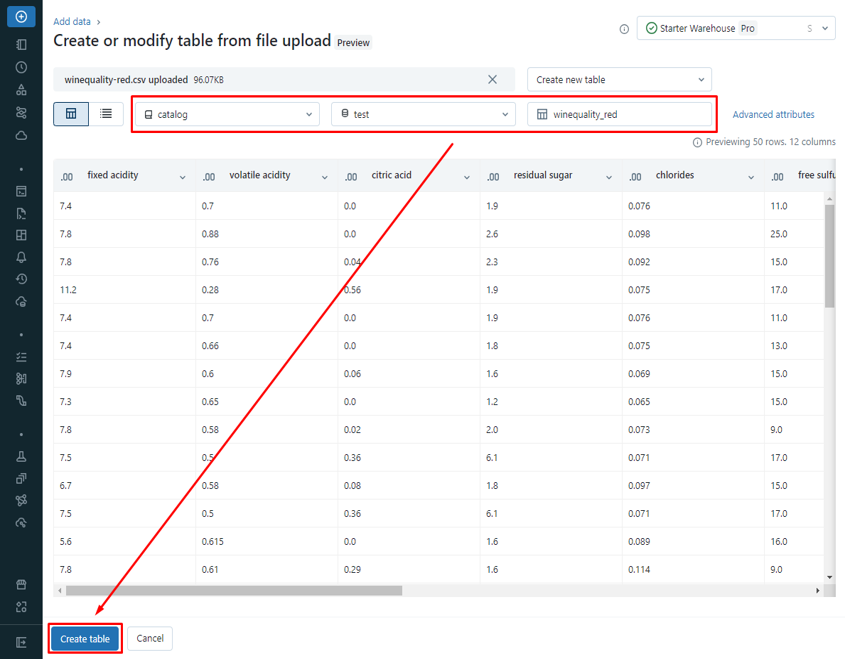This screenshot has height=659, width=845.
Task: Select the cell with value 0.29
Action: click(x=409, y=570)
